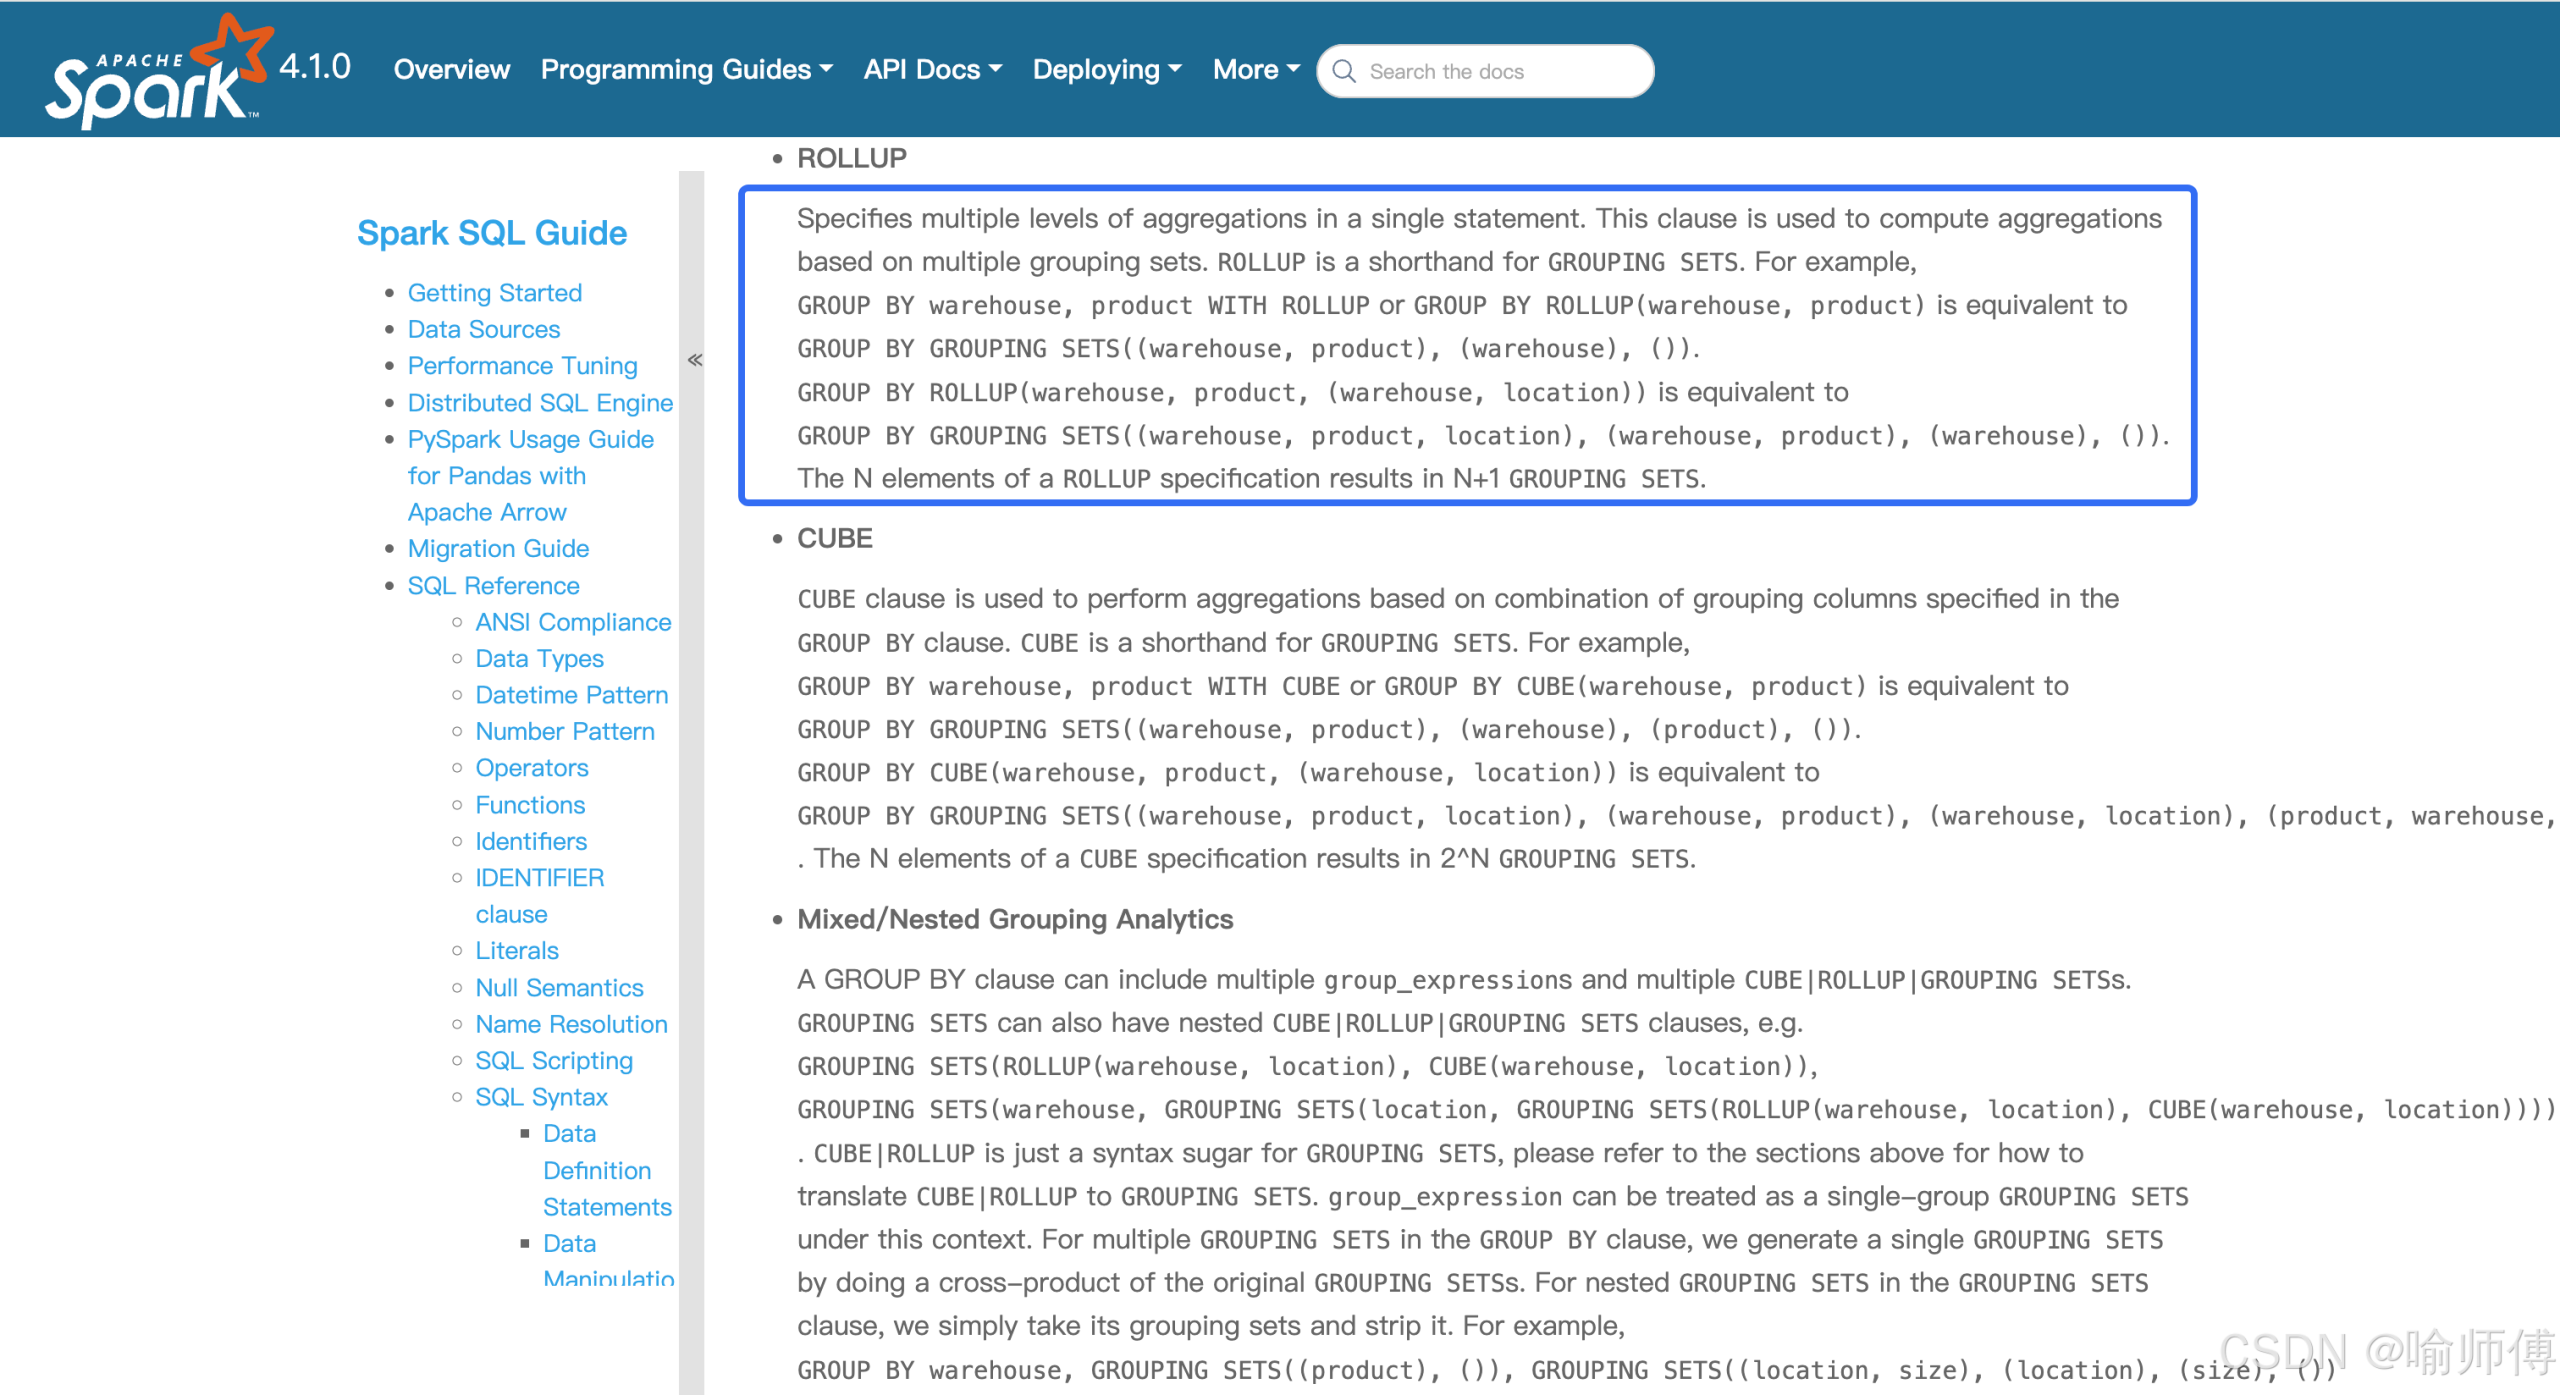Open the Programming Guides dropdown
Image resolution: width=2560 pixels, height=1395 pixels.
click(686, 70)
